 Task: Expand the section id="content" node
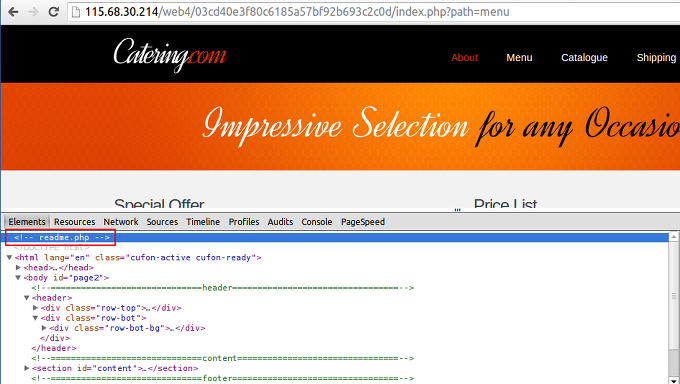tap(27, 368)
